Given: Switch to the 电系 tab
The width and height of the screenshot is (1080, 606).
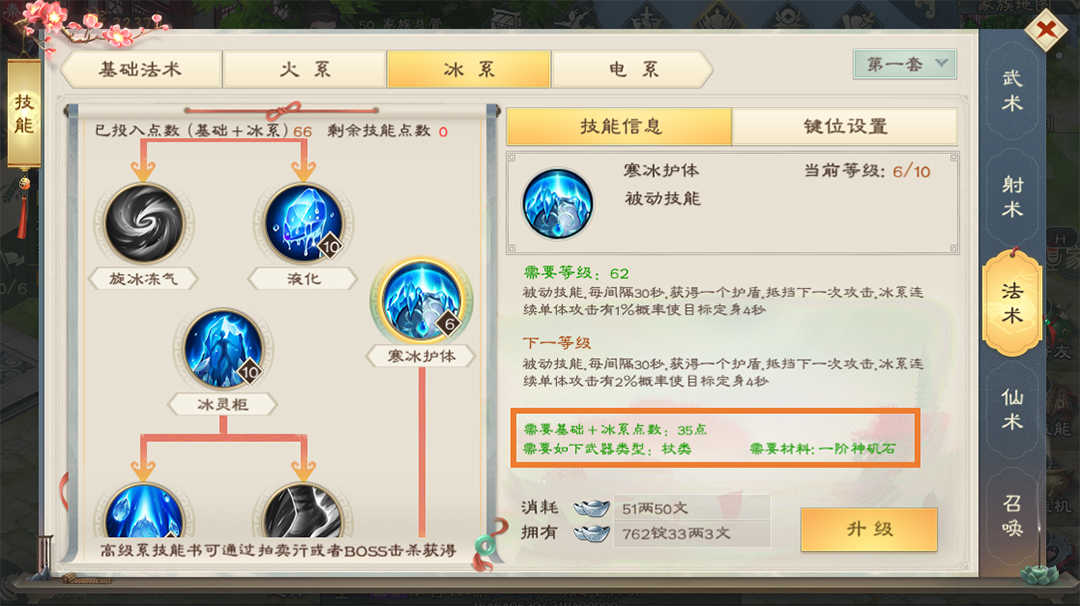Looking at the screenshot, I should tap(632, 69).
